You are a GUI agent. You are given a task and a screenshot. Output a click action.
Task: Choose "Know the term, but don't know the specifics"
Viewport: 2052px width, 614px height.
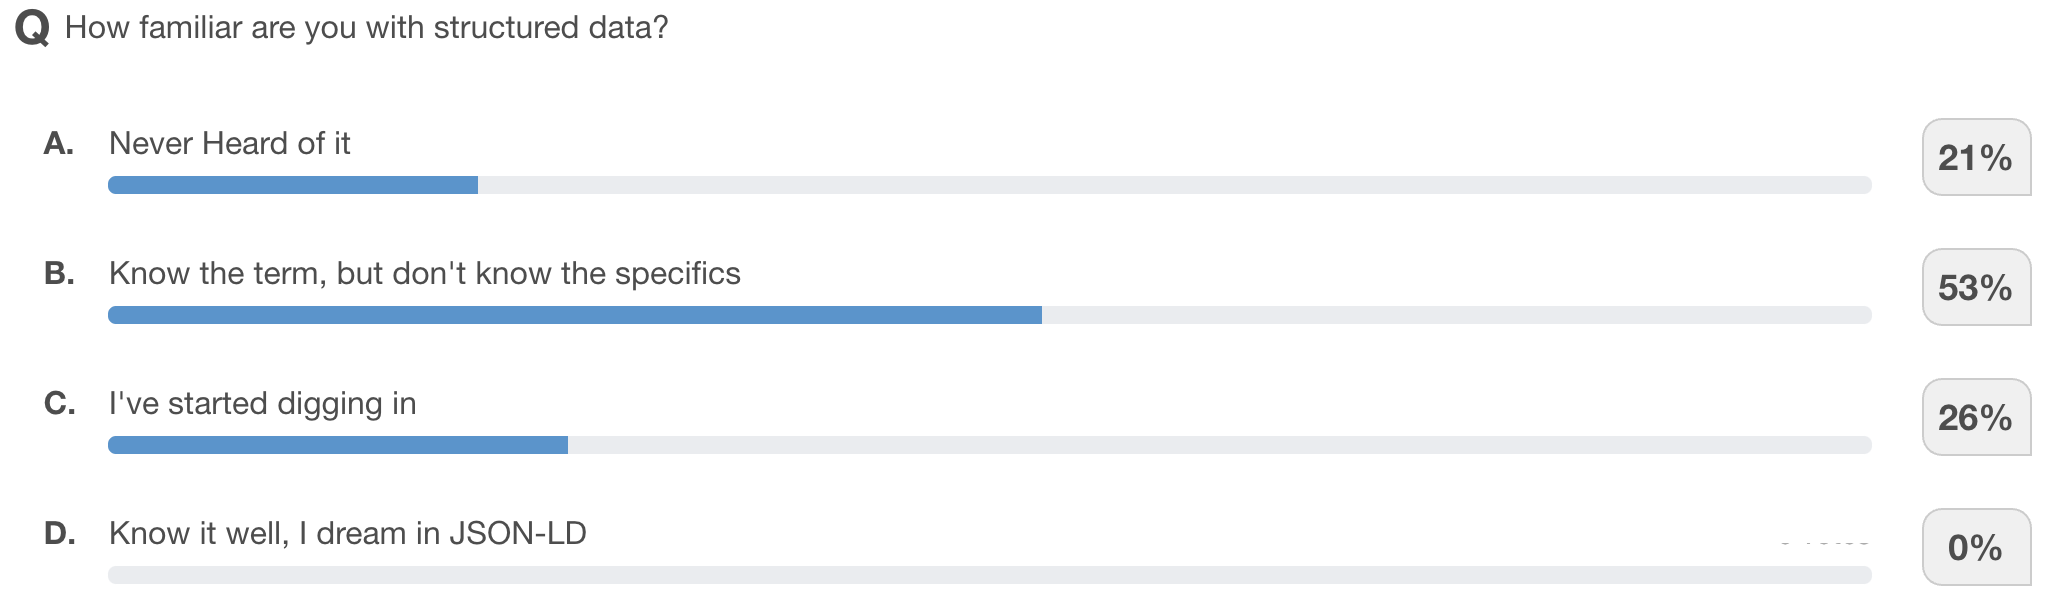pos(424,274)
